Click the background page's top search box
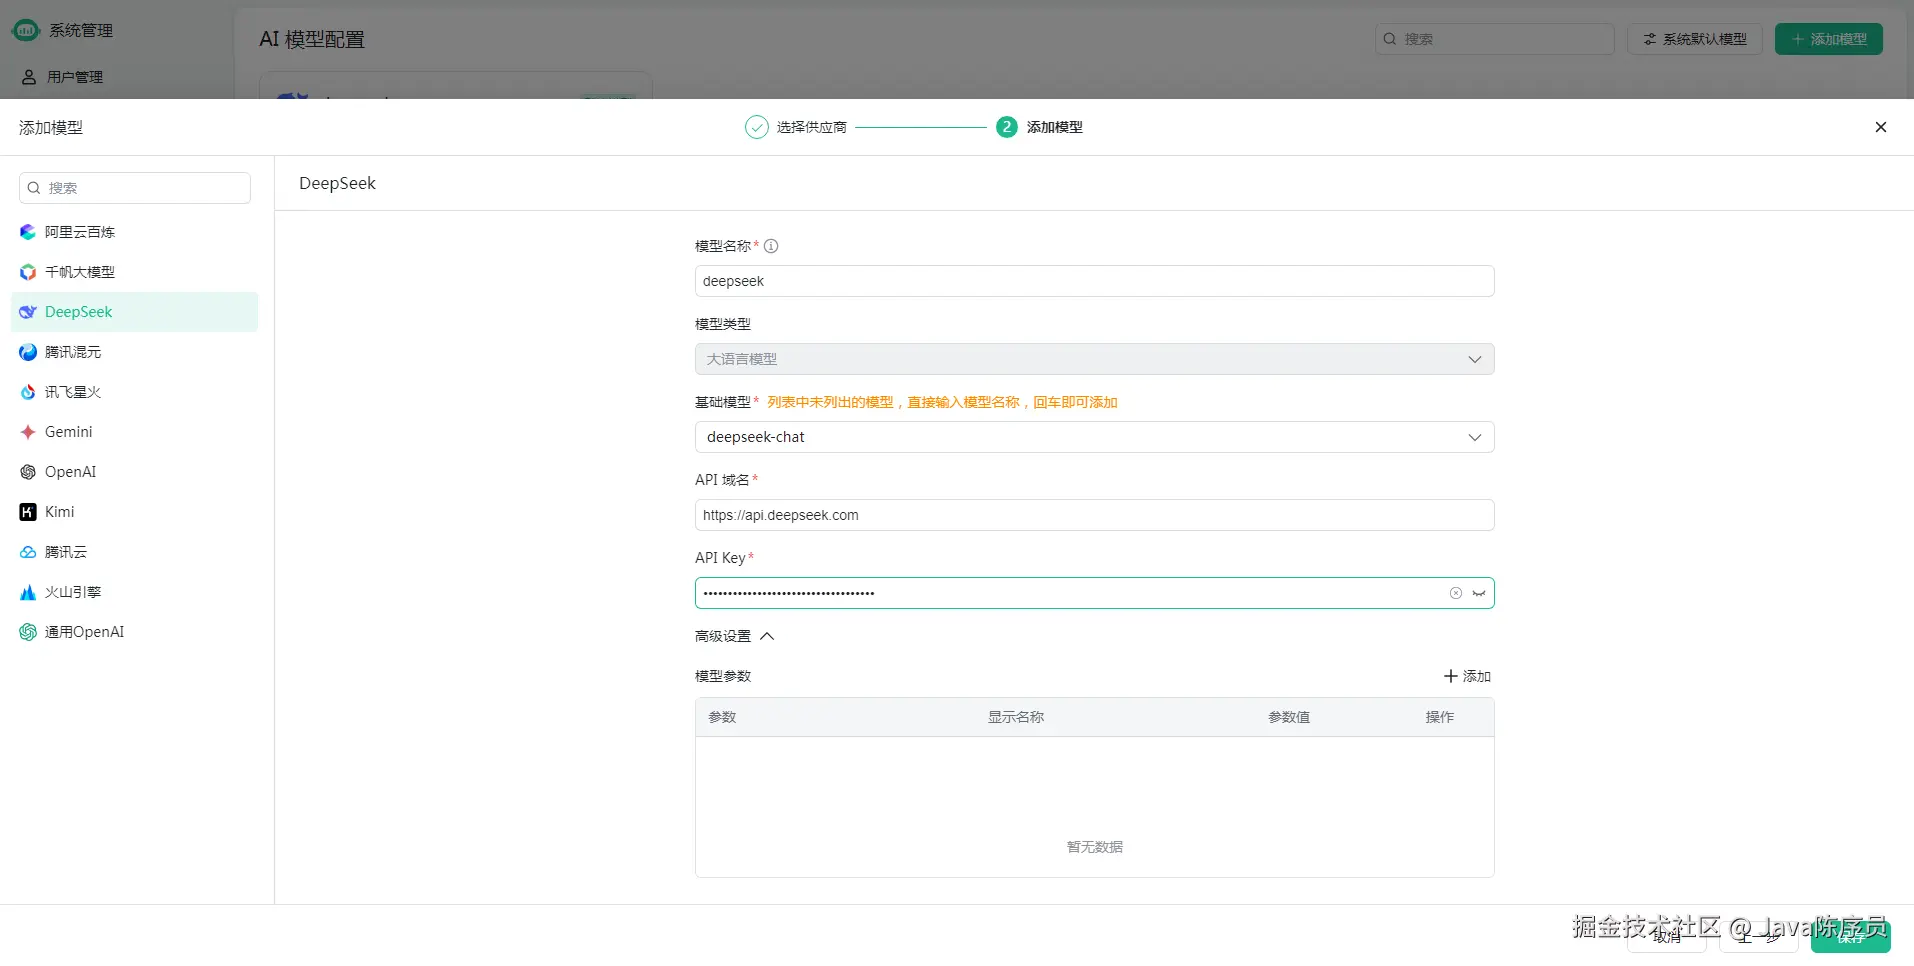 (1495, 39)
